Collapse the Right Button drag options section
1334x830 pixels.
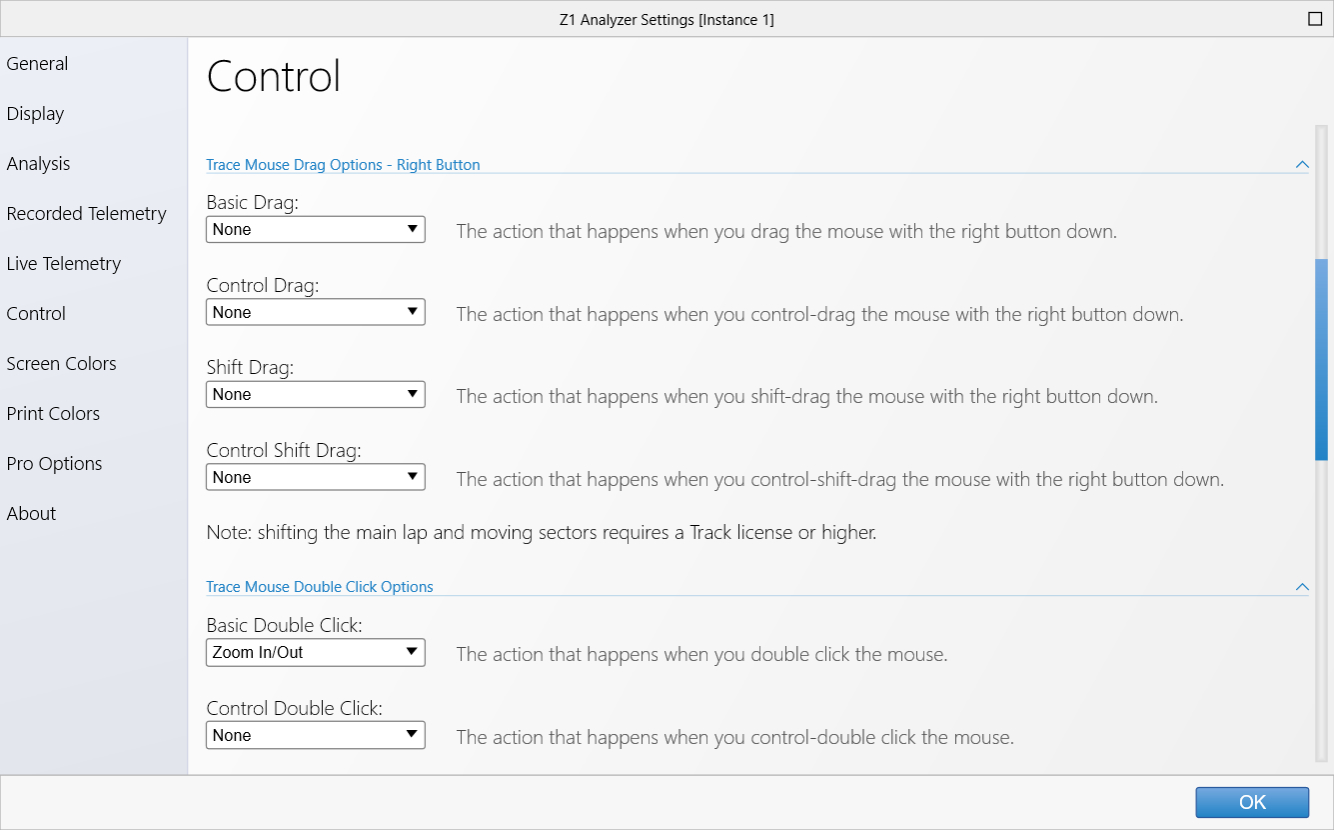(1301, 164)
